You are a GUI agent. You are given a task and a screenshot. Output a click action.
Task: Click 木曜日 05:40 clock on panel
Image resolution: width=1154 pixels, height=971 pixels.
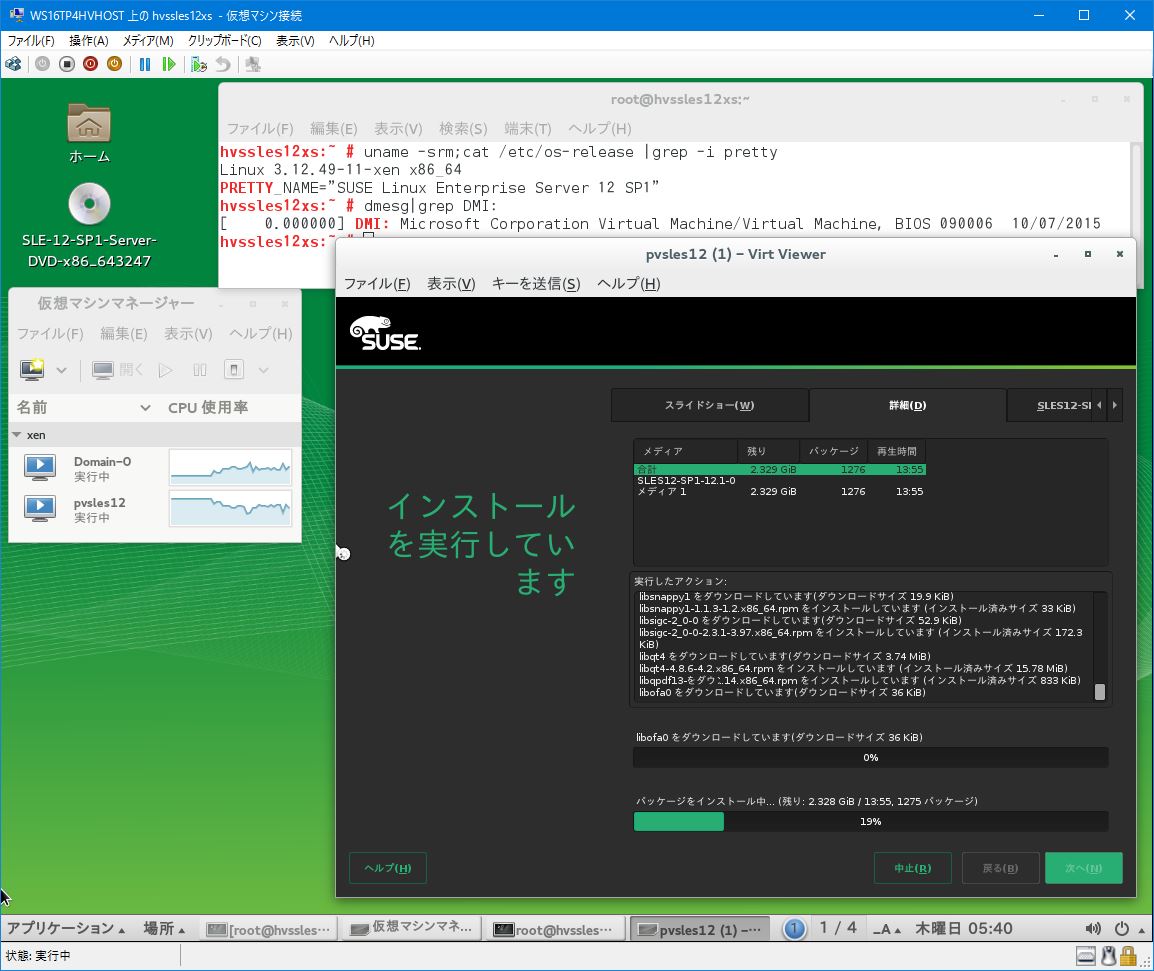[x=963, y=929]
